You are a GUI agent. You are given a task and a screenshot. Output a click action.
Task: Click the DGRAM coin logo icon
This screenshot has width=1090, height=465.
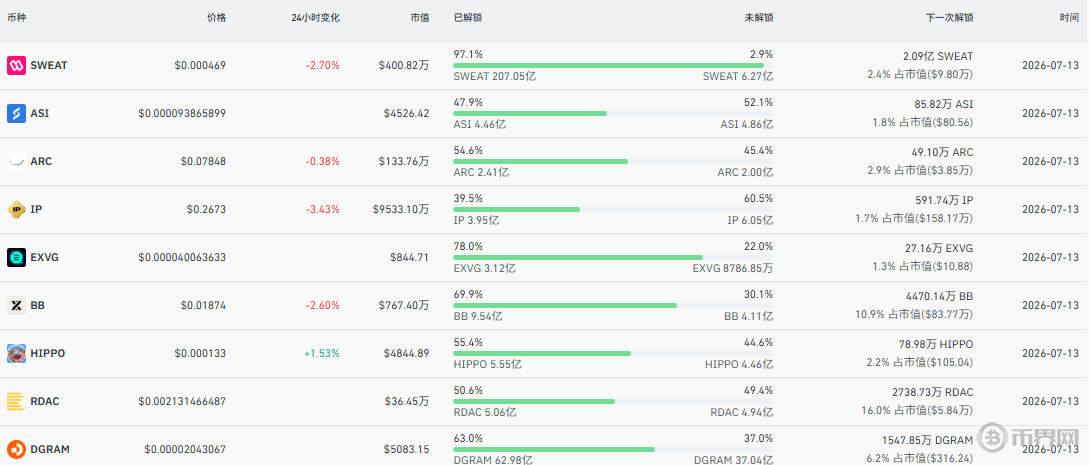[x=16, y=449]
